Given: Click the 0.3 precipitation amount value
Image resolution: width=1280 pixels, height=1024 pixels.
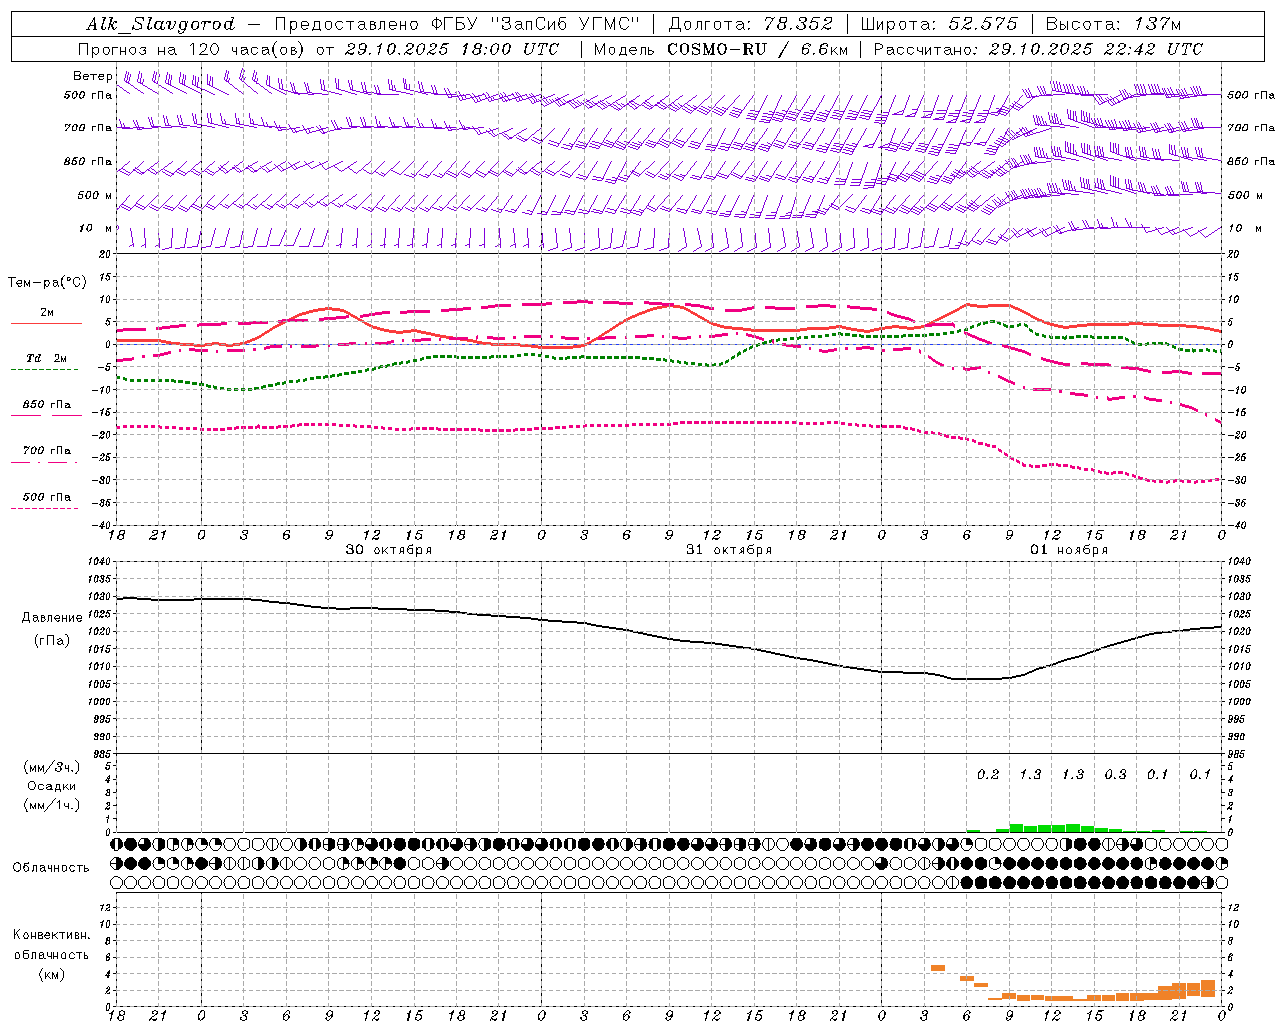Looking at the screenshot, I should pyautogui.click(x=1115, y=775).
